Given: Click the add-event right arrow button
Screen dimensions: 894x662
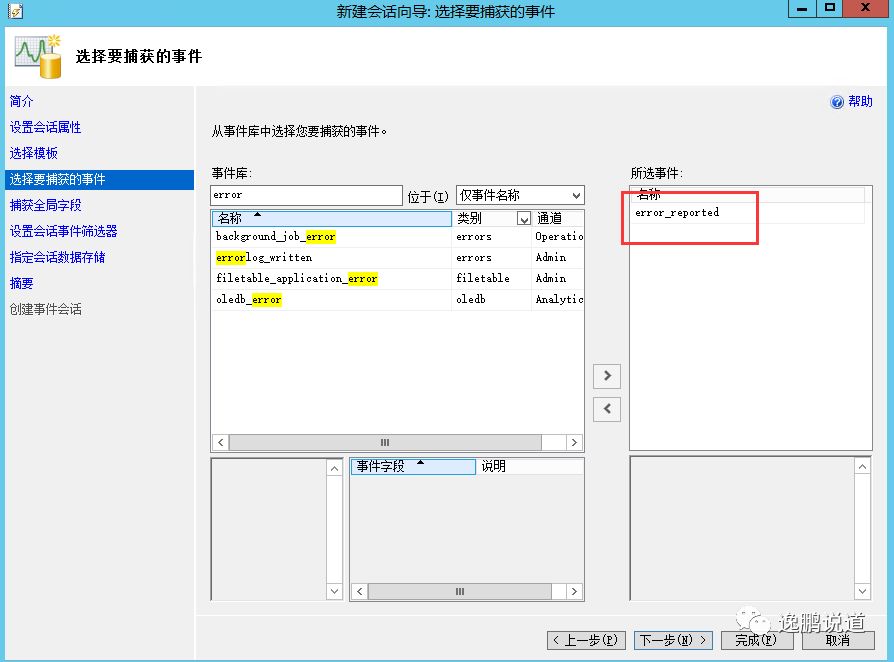Looking at the screenshot, I should (x=607, y=376).
